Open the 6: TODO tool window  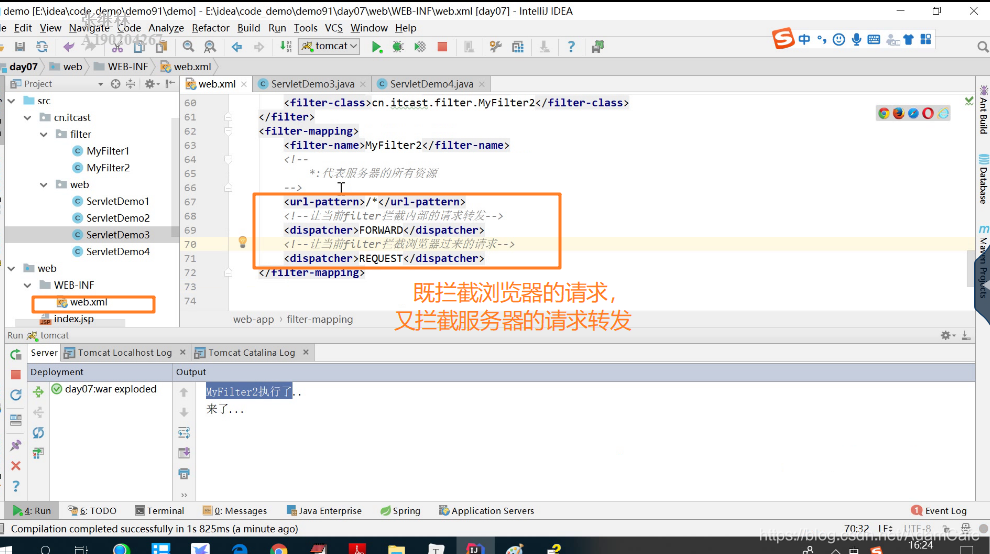point(92,511)
